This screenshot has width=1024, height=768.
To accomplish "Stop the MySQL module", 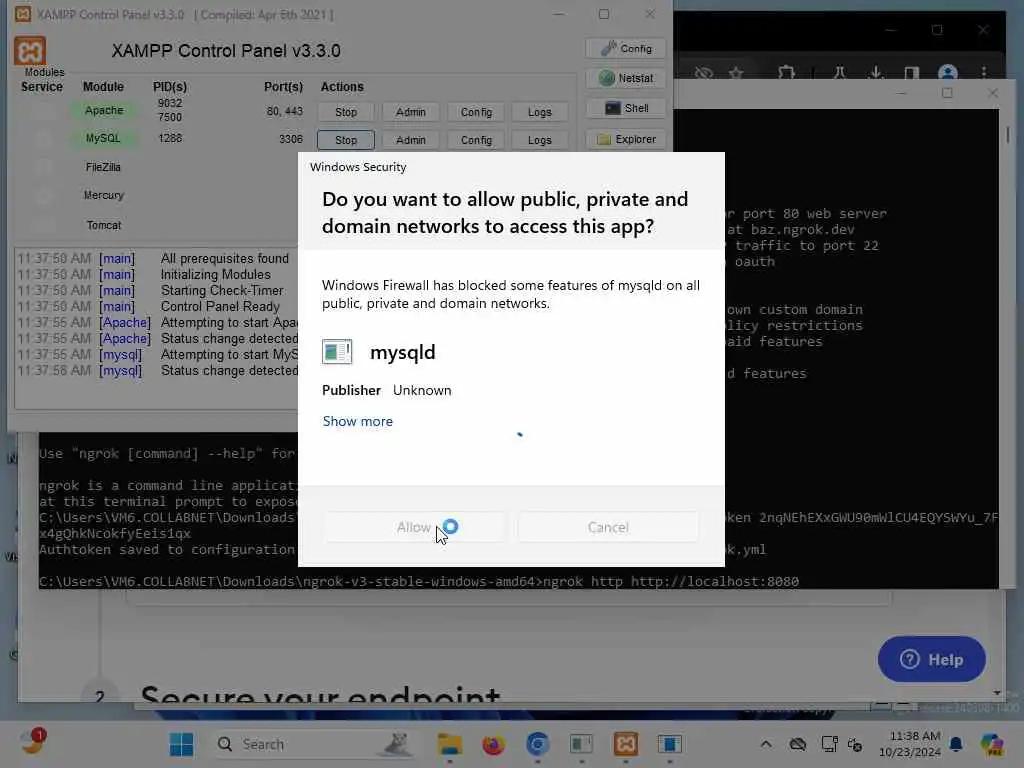I will pyautogui.click(x=345, y=140).
